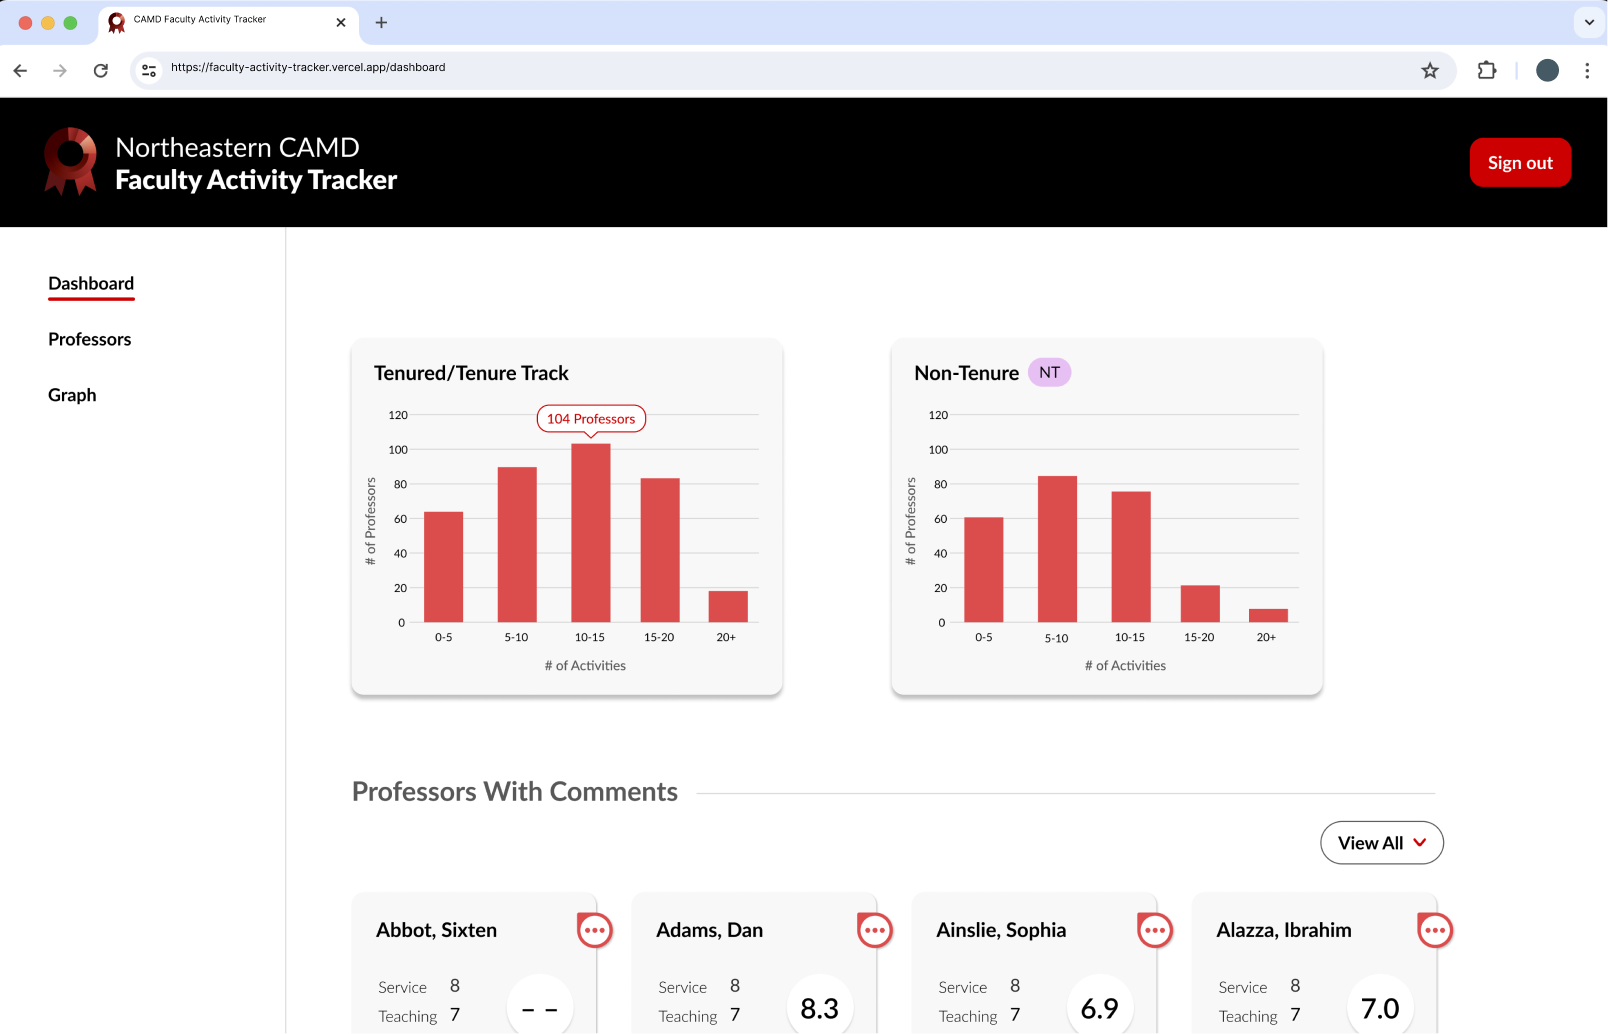The image size is (1608, 1034).
Task: Open the browser extensions puzzle icon
Action: [x=1487, y=70]
